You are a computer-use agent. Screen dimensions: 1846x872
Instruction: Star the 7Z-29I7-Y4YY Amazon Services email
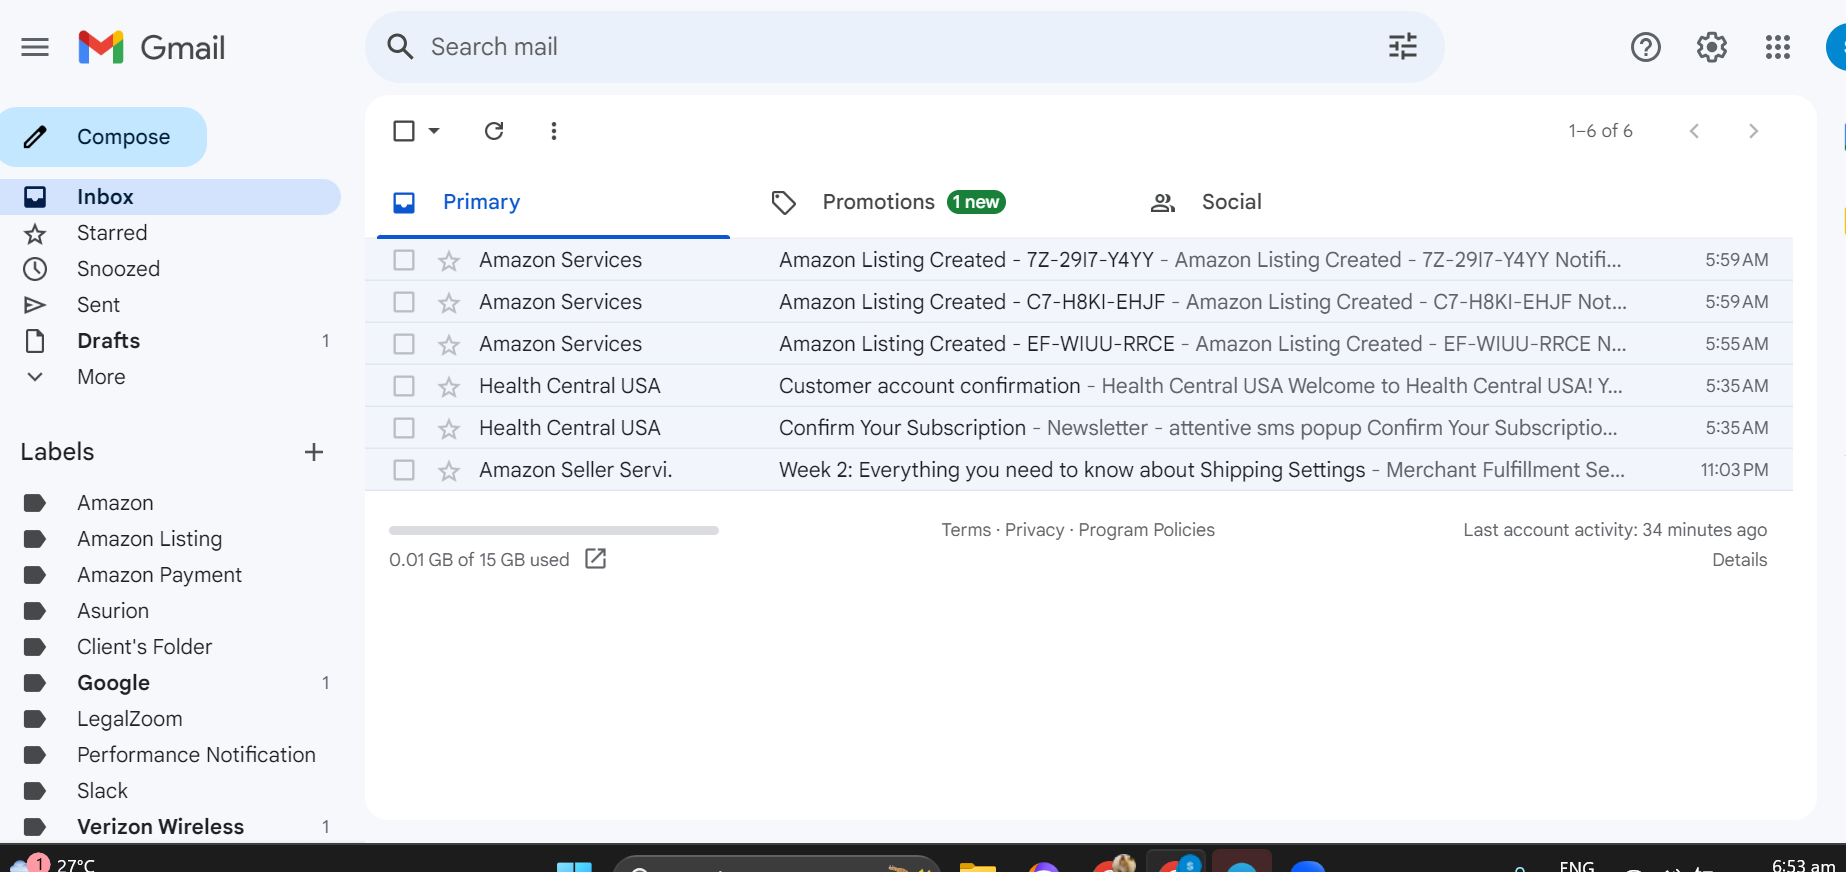(449, 261)
